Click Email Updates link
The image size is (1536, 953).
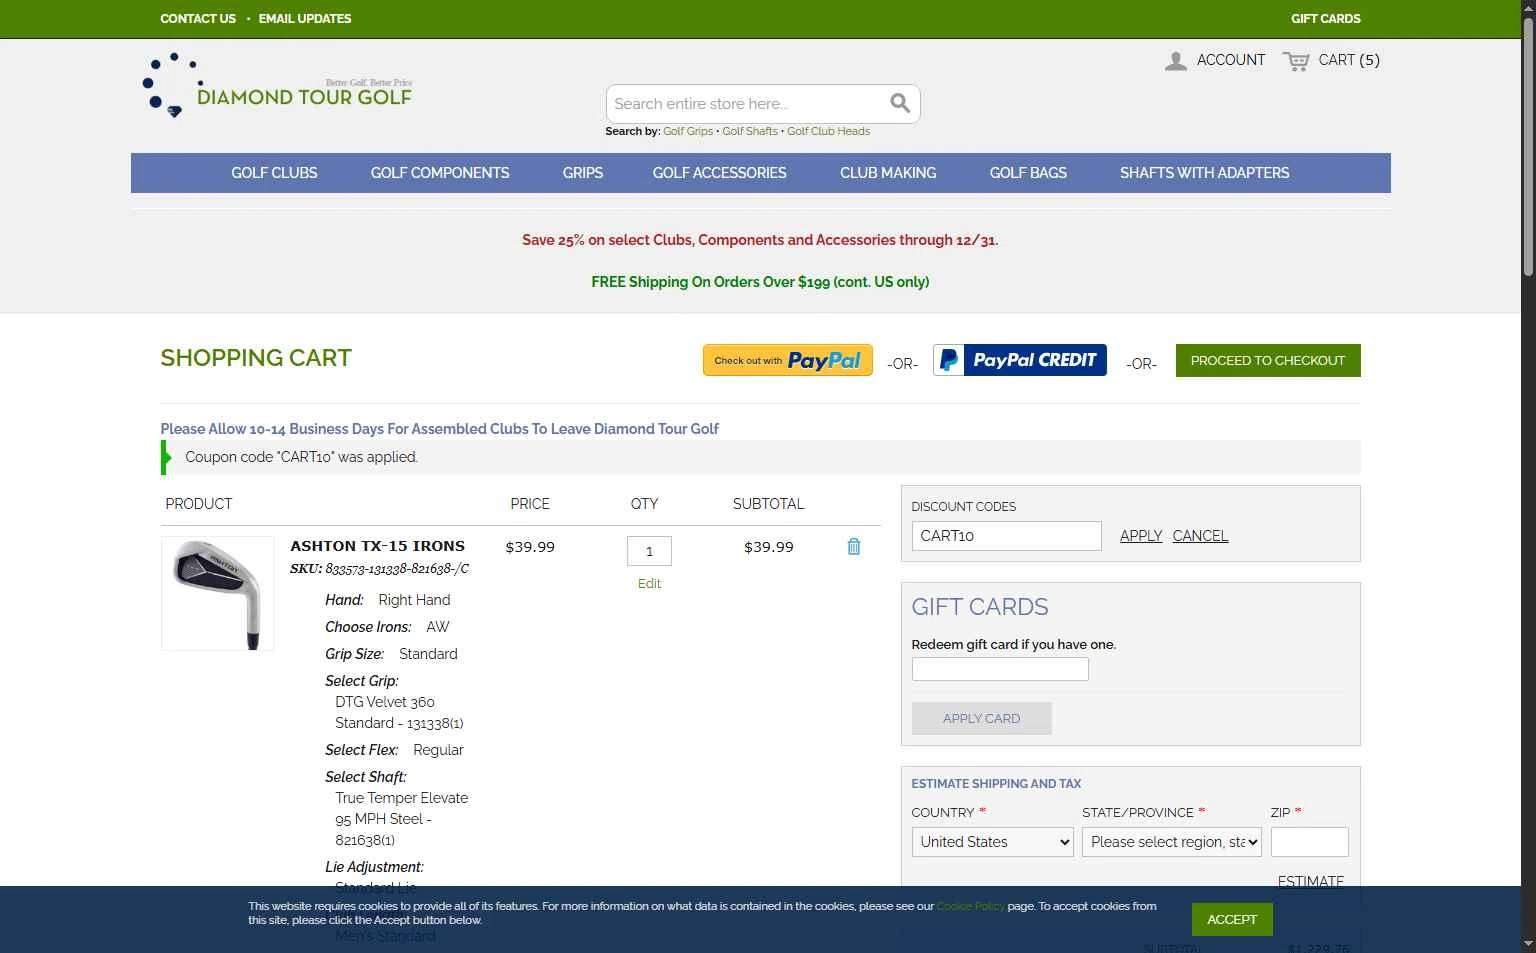(305, 18)
